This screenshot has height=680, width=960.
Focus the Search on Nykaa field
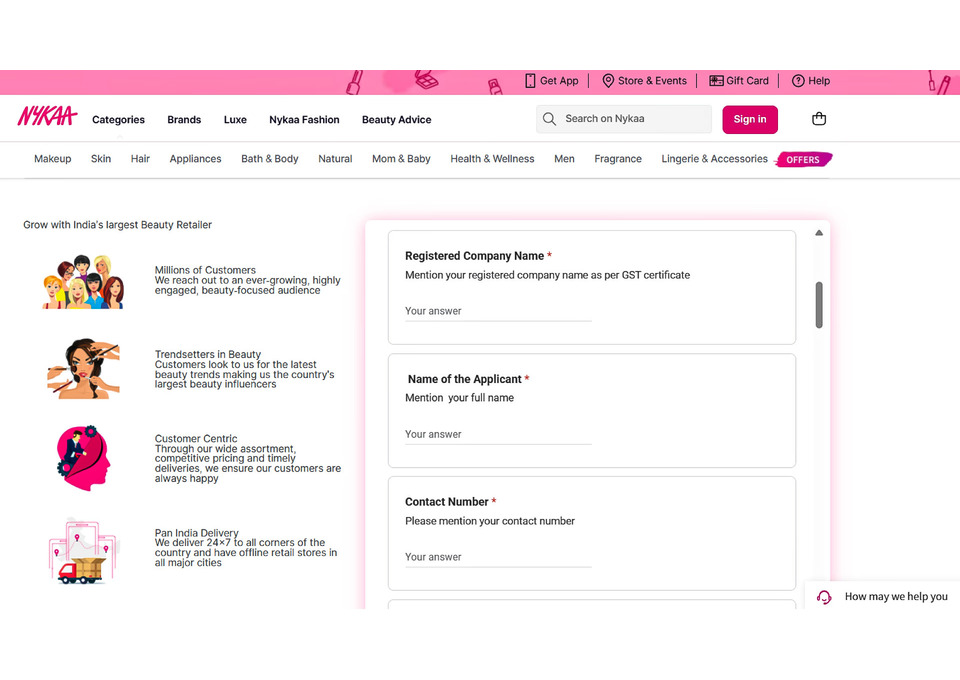tap(624, 119)
